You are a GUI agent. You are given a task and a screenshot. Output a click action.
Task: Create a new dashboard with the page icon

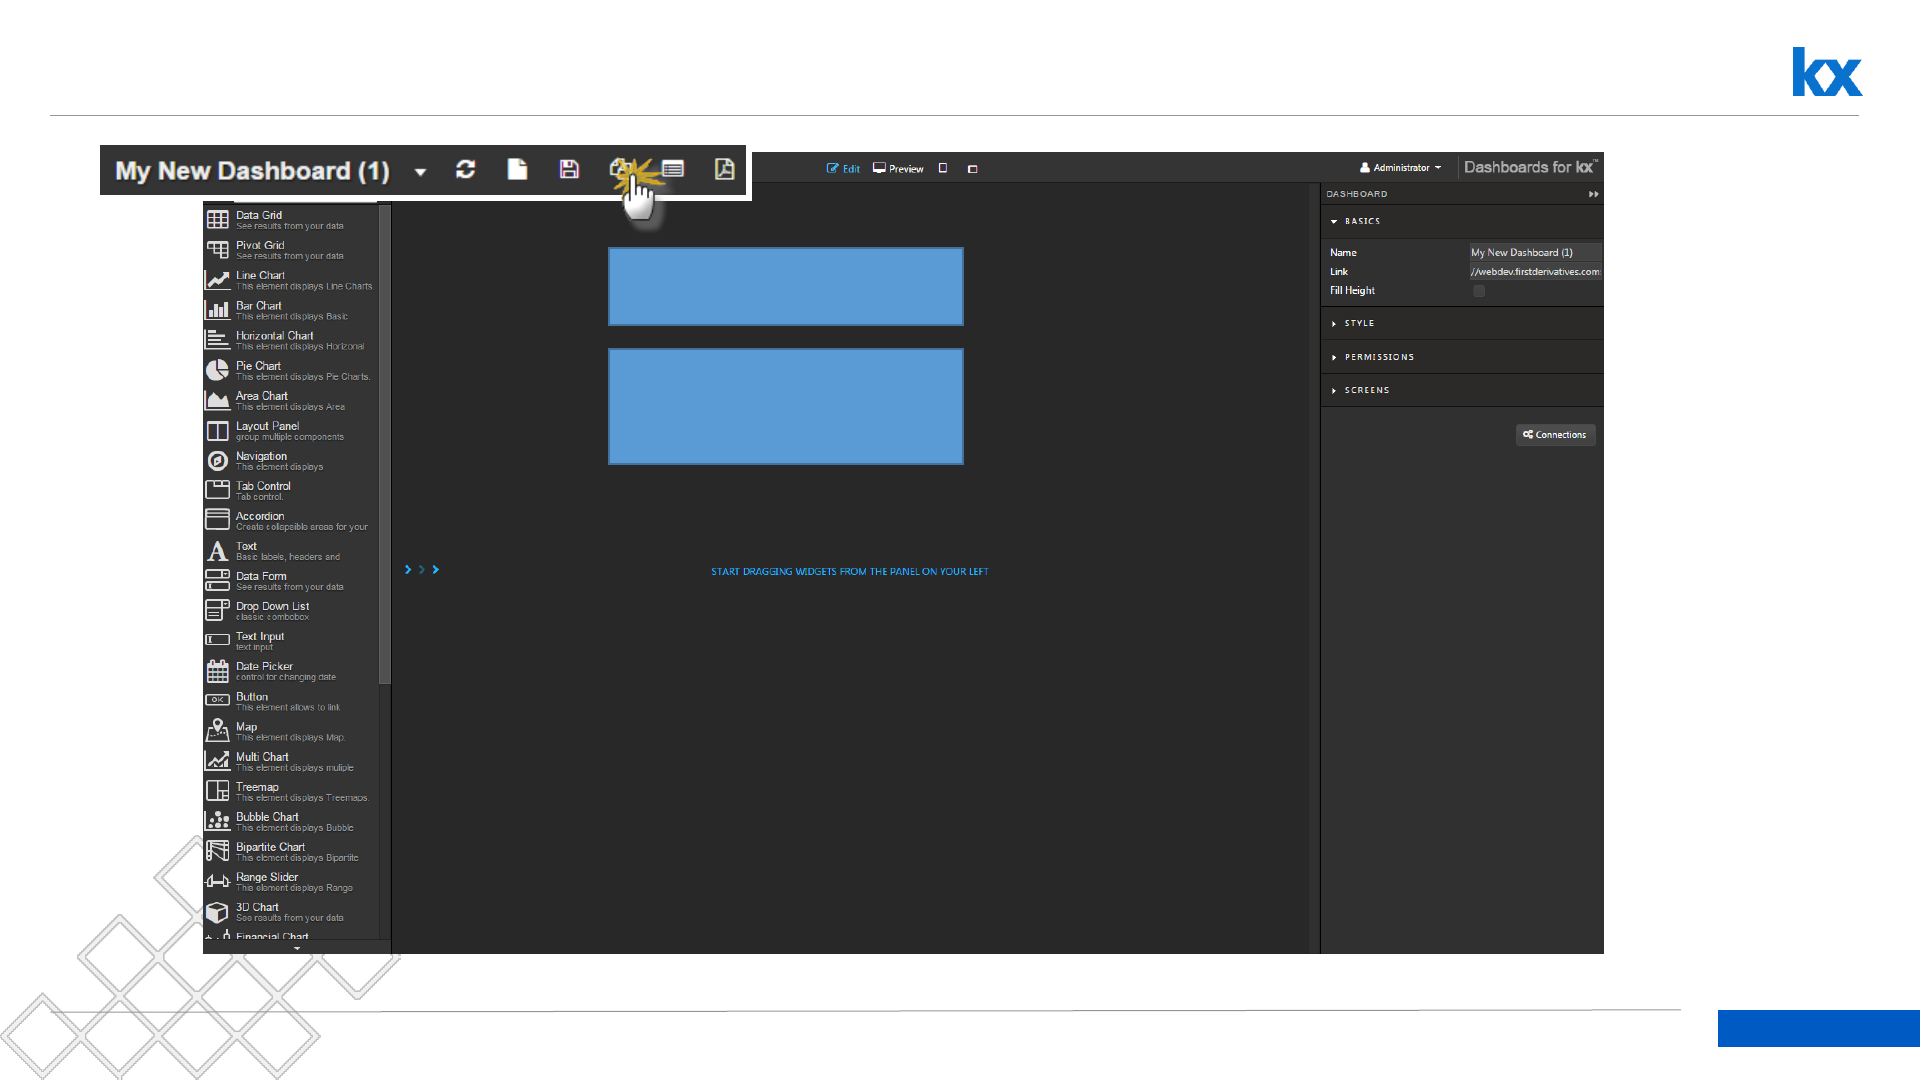pyautogui.click(x=517, y=170)
